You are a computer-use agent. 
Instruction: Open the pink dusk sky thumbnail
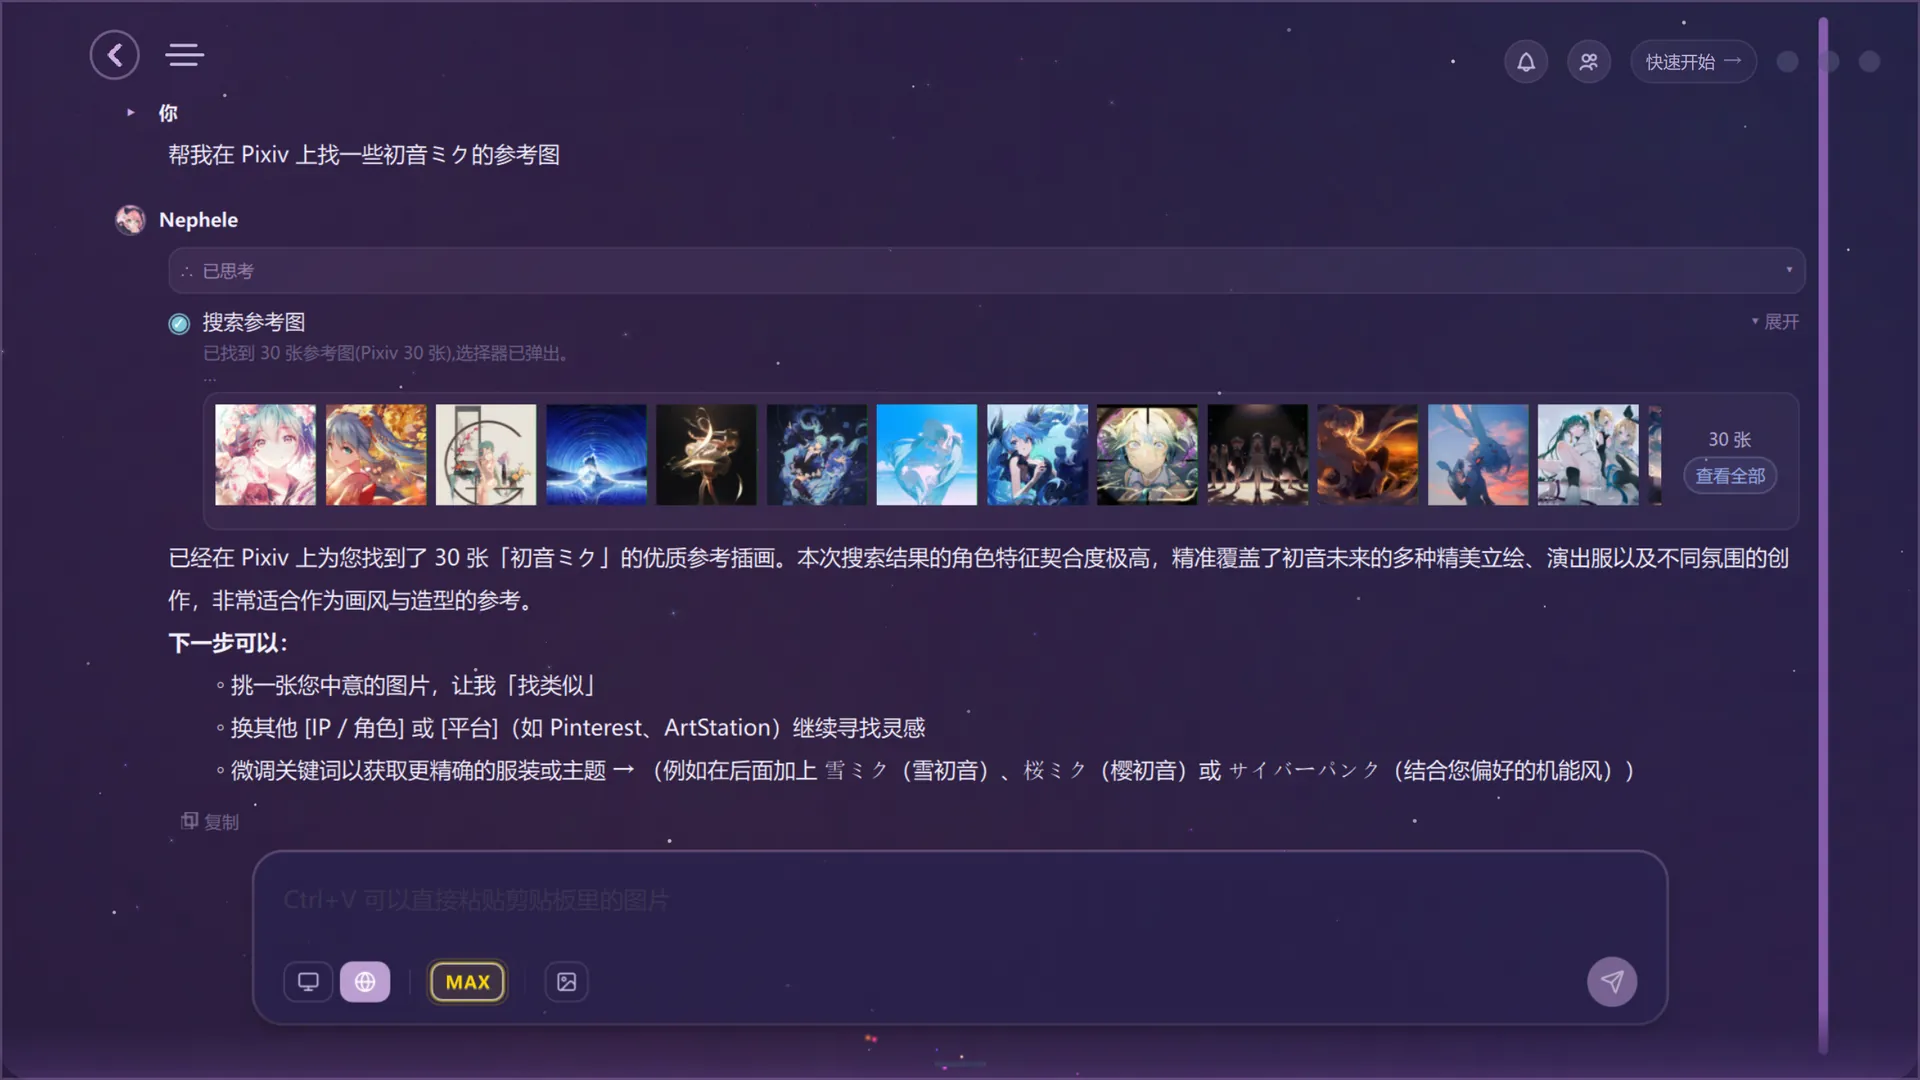1478,455
